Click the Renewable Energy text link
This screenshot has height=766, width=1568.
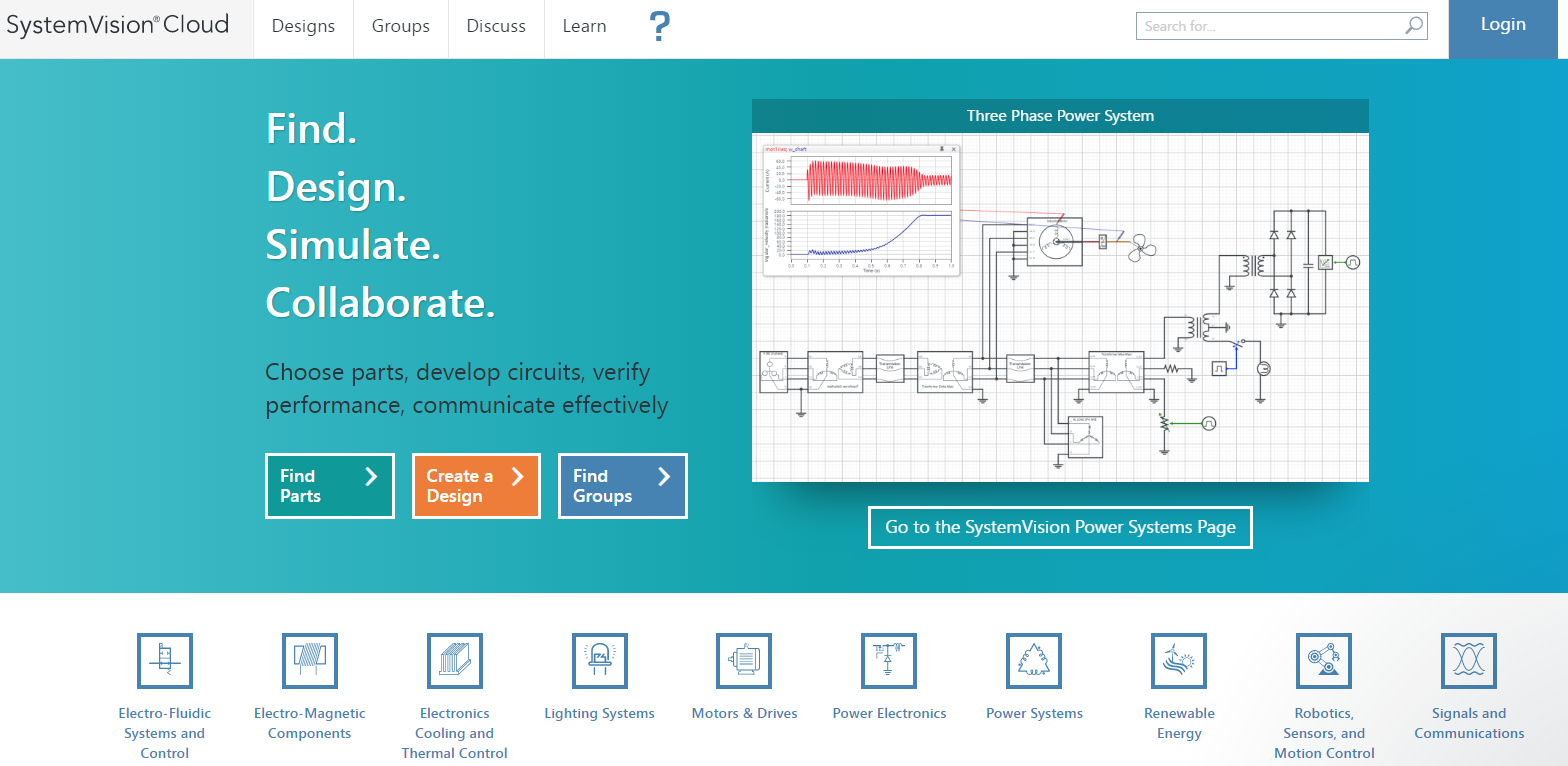1179,723
